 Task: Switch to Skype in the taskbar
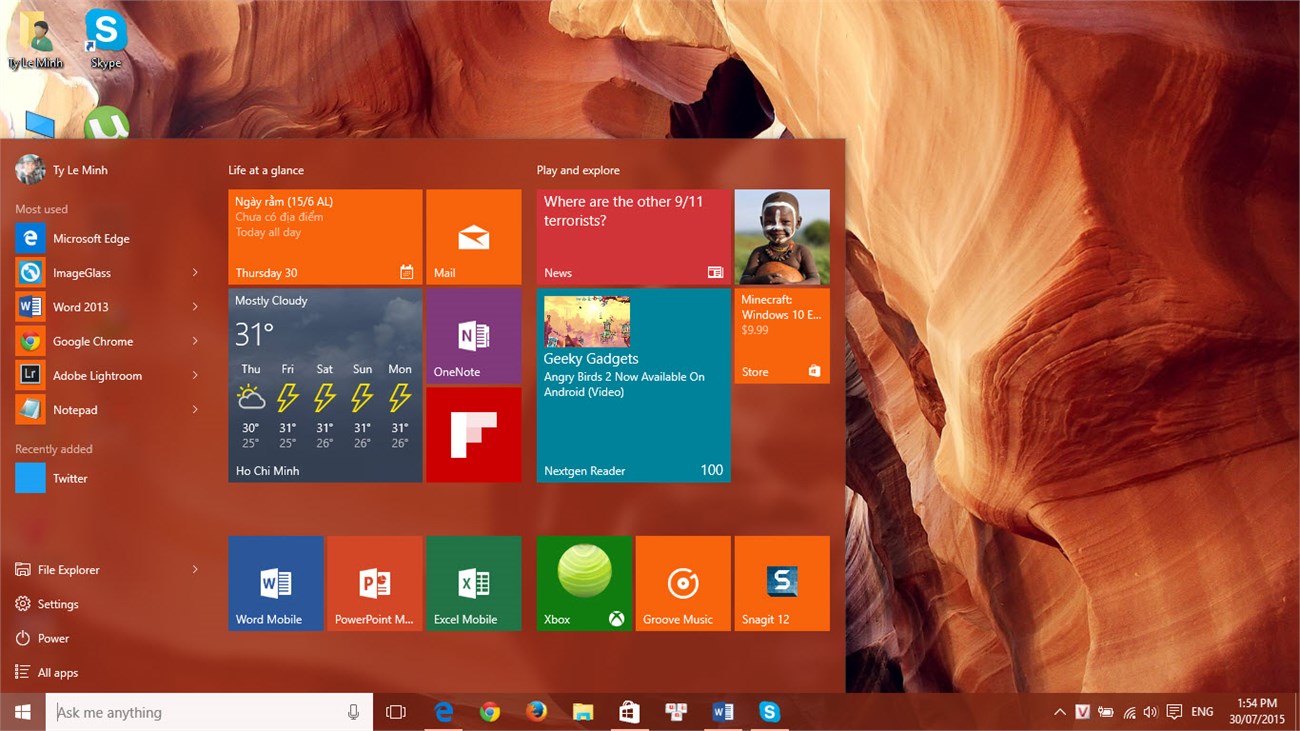(x=769, y=712)
